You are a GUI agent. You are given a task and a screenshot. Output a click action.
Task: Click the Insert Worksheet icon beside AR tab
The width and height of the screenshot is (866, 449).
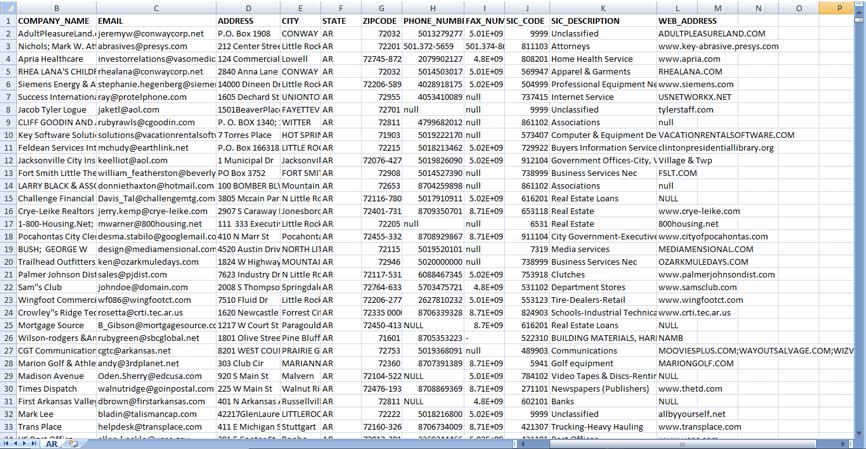73,443
